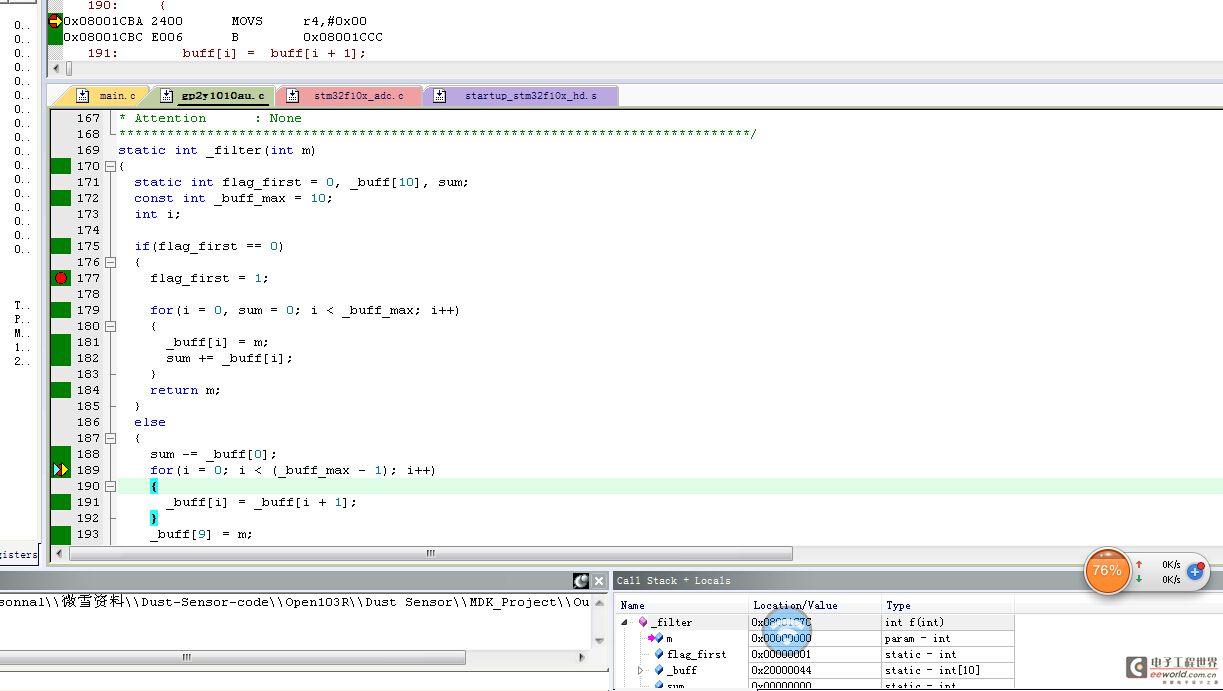Select the _filter function icon in call stack
Screen dimensions: 1223x691
643,622
